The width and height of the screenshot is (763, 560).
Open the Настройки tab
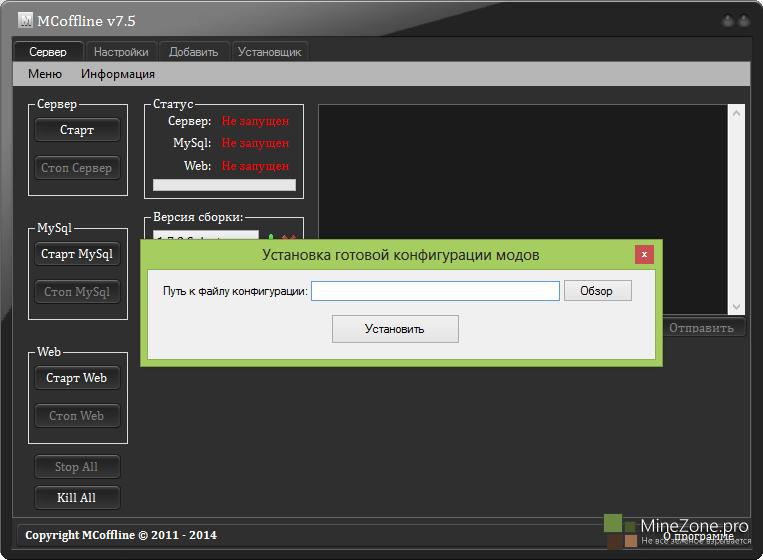coord(121,52)
